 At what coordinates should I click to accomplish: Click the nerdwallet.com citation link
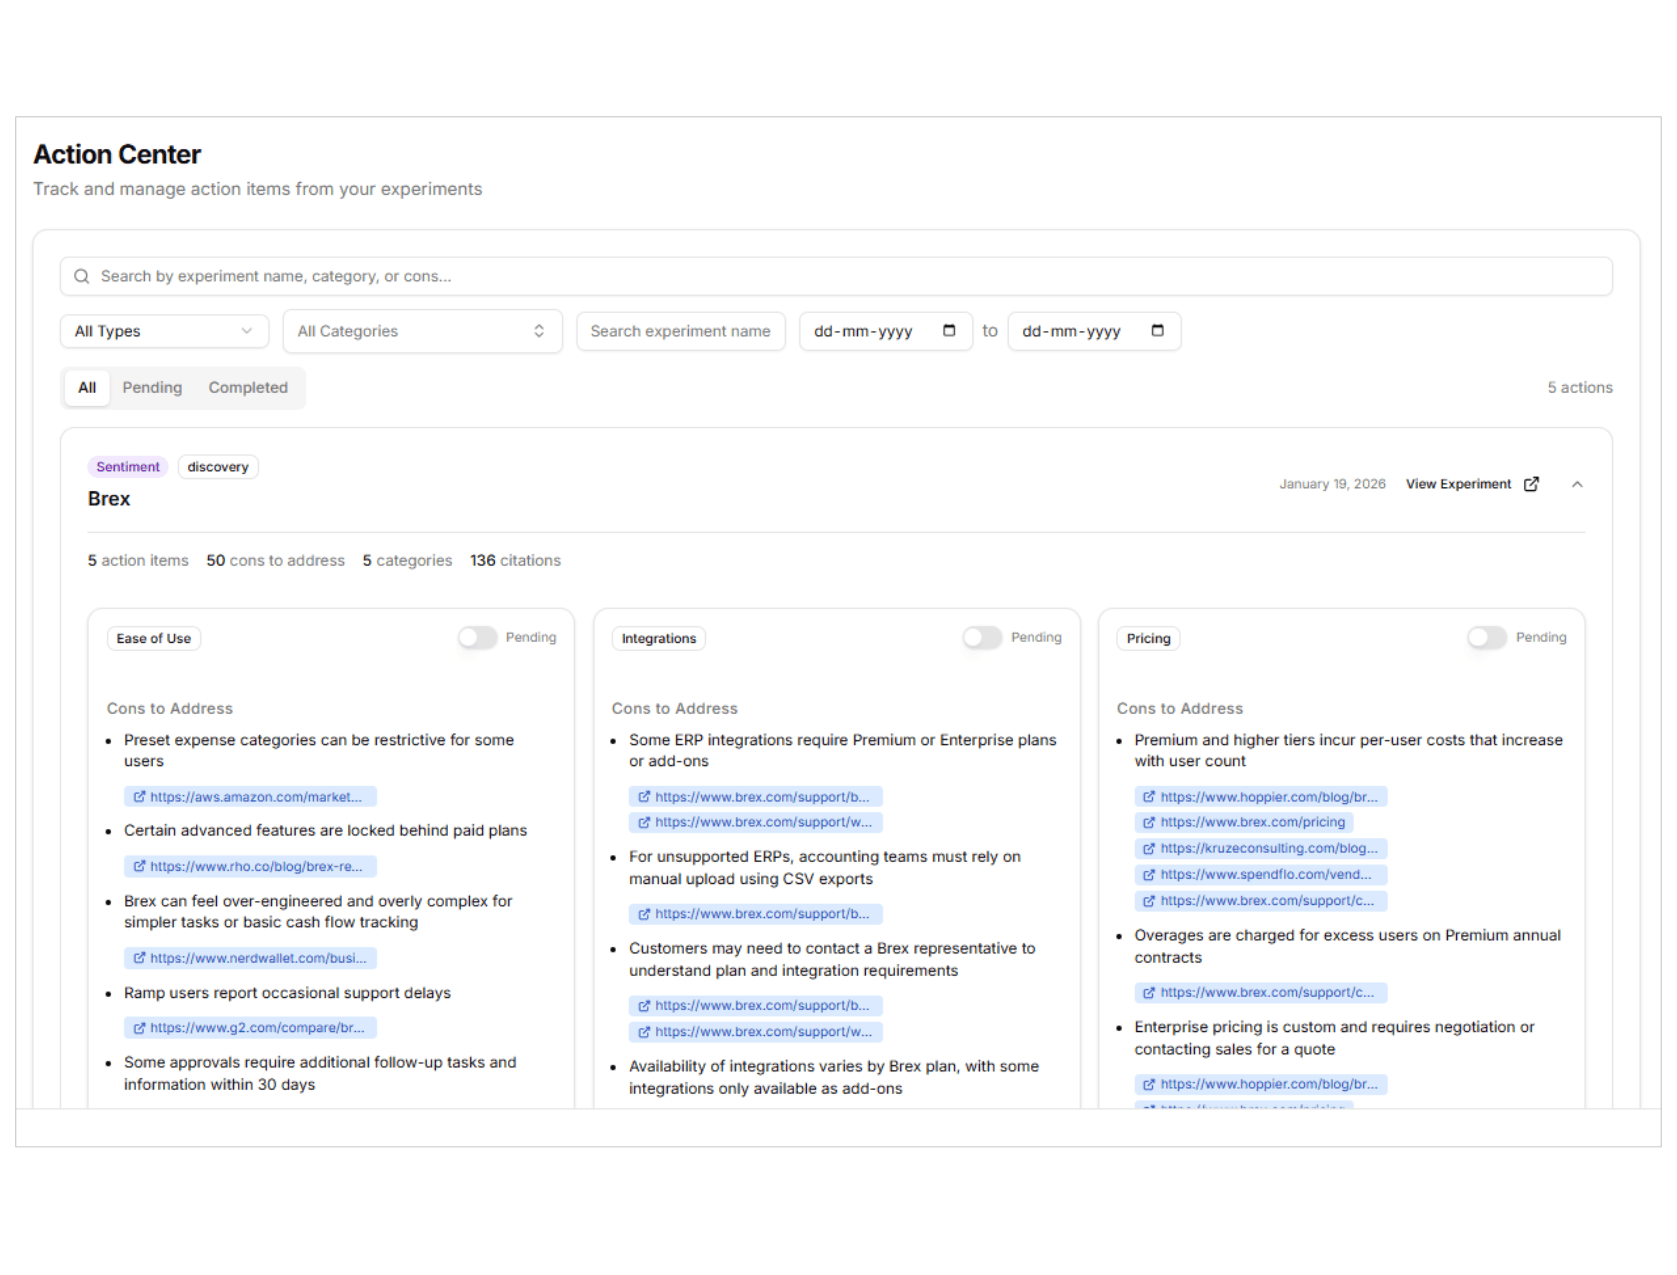tap(256, 957)
